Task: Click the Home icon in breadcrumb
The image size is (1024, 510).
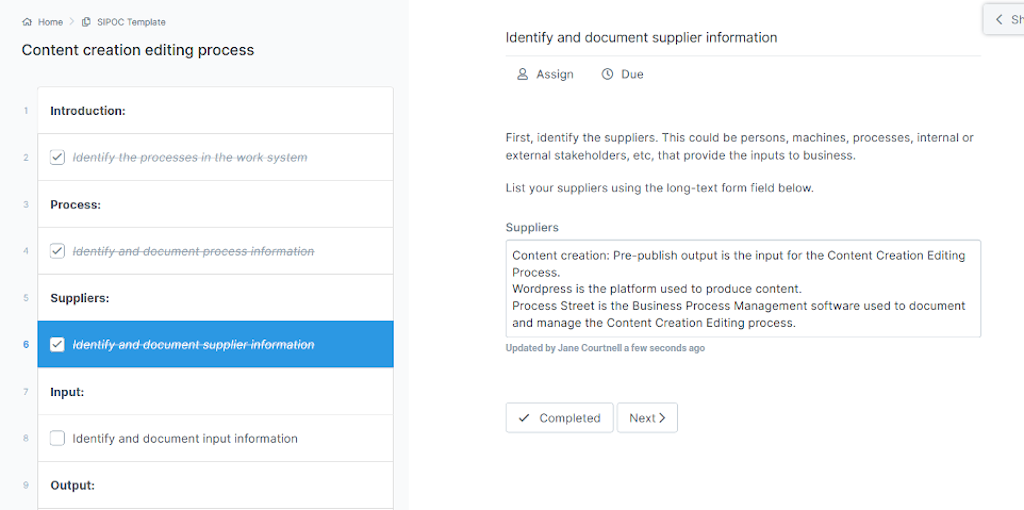Action: click(27, 22)
